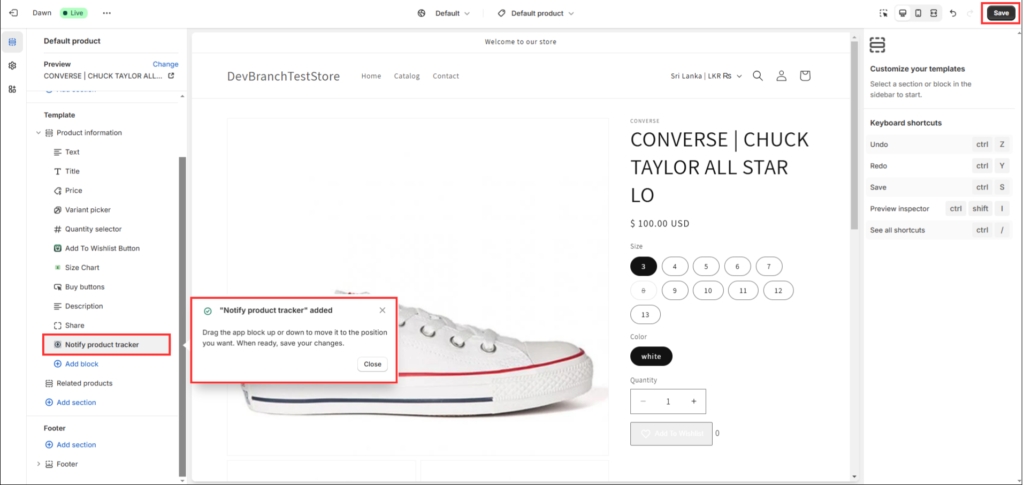
Task: Click the search icon in store header
Action: pos(758,76)
